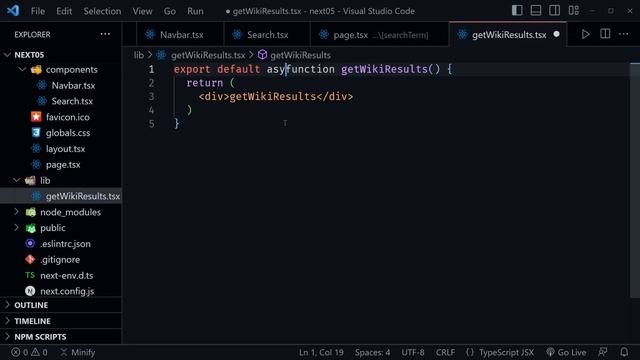Open the Run menu
The image size is (640, 360).
point(195,11)
